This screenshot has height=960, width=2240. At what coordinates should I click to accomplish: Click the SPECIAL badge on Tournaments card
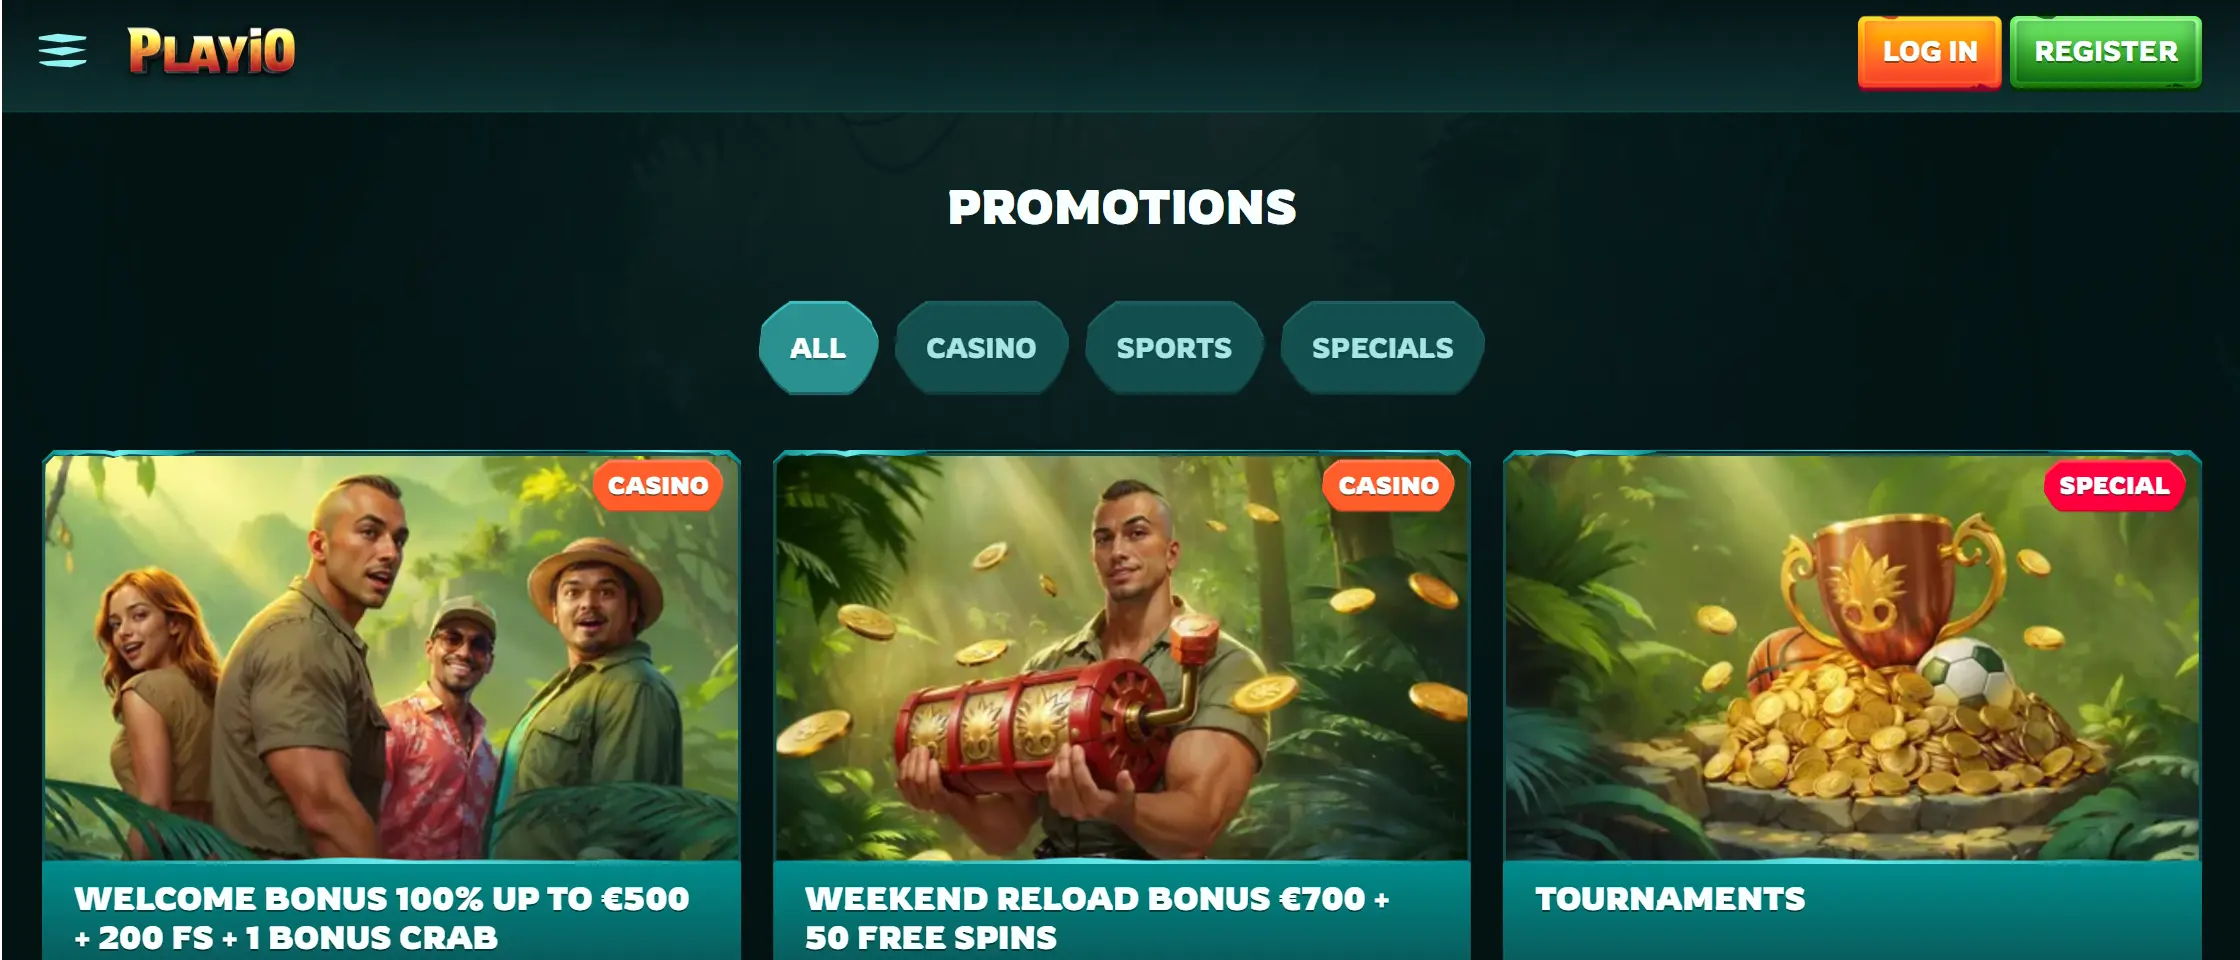[x=2114, y=485]
